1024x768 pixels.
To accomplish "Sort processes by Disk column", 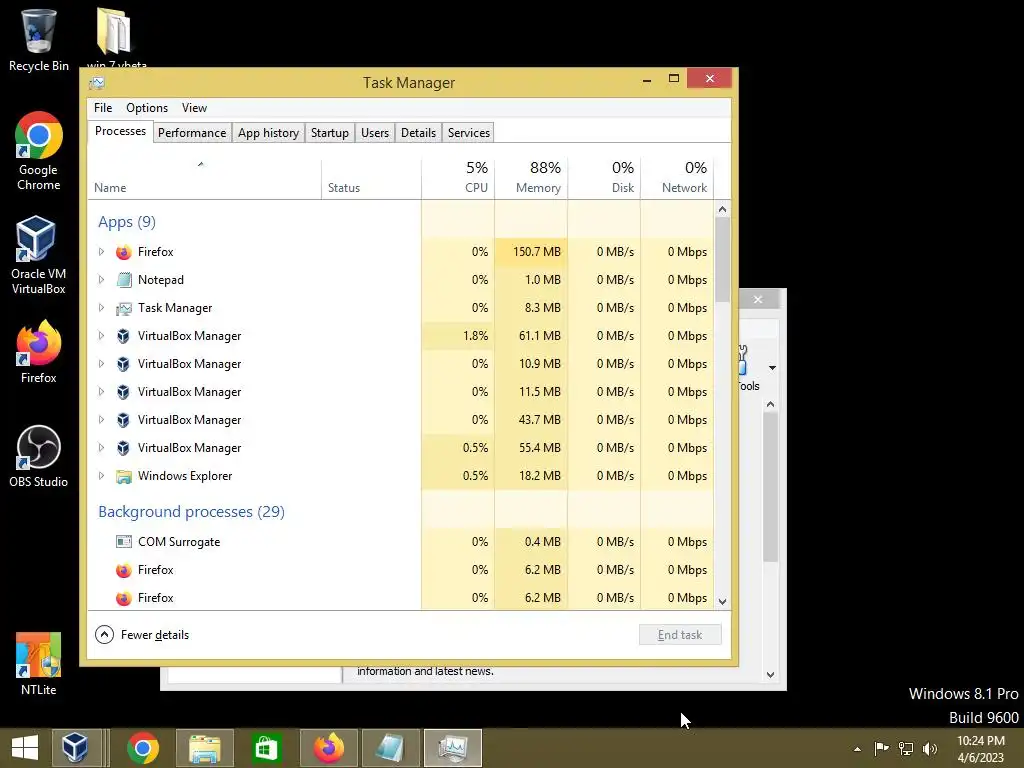I will click(x=604, y=177).
